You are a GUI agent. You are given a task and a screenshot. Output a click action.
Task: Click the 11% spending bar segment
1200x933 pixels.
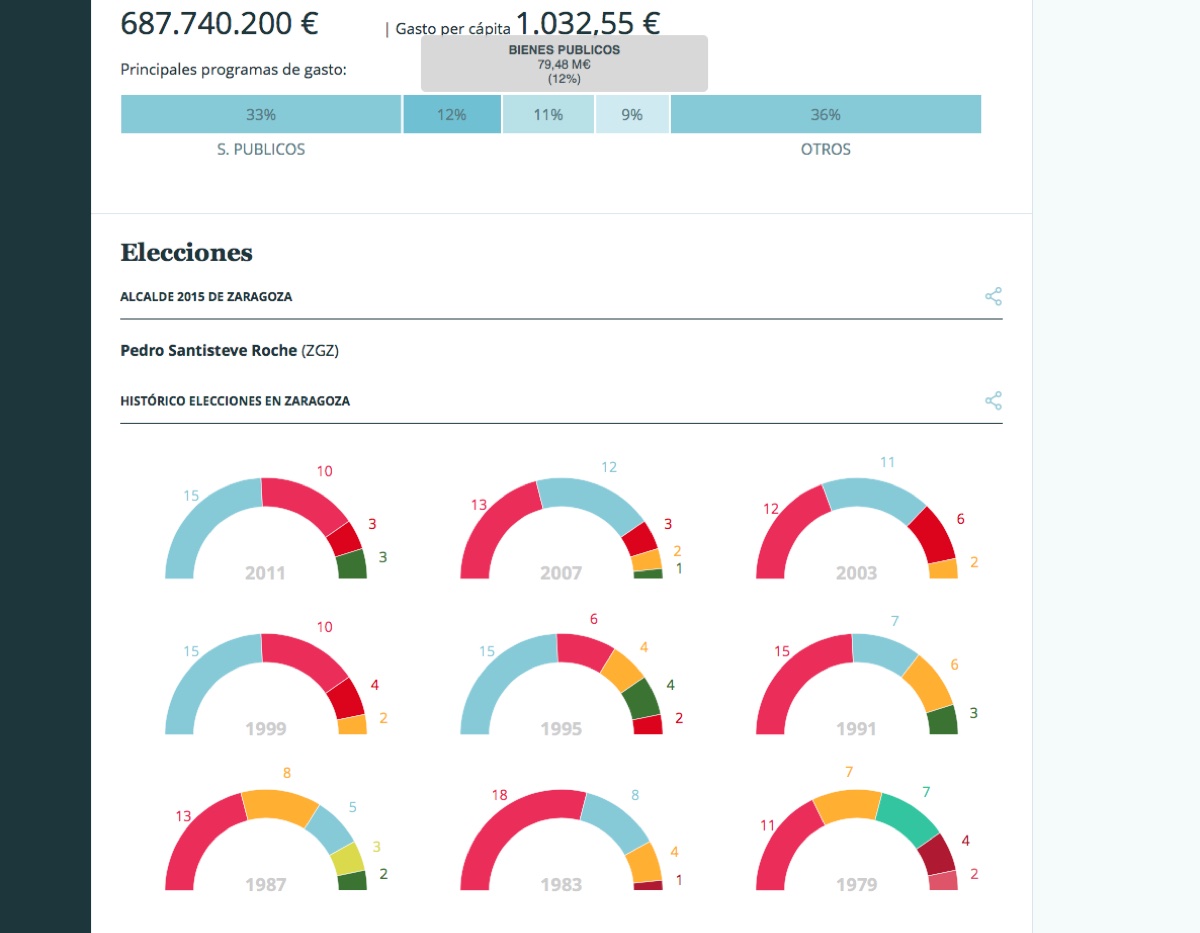pyautogui.click(x=548, y=115)
